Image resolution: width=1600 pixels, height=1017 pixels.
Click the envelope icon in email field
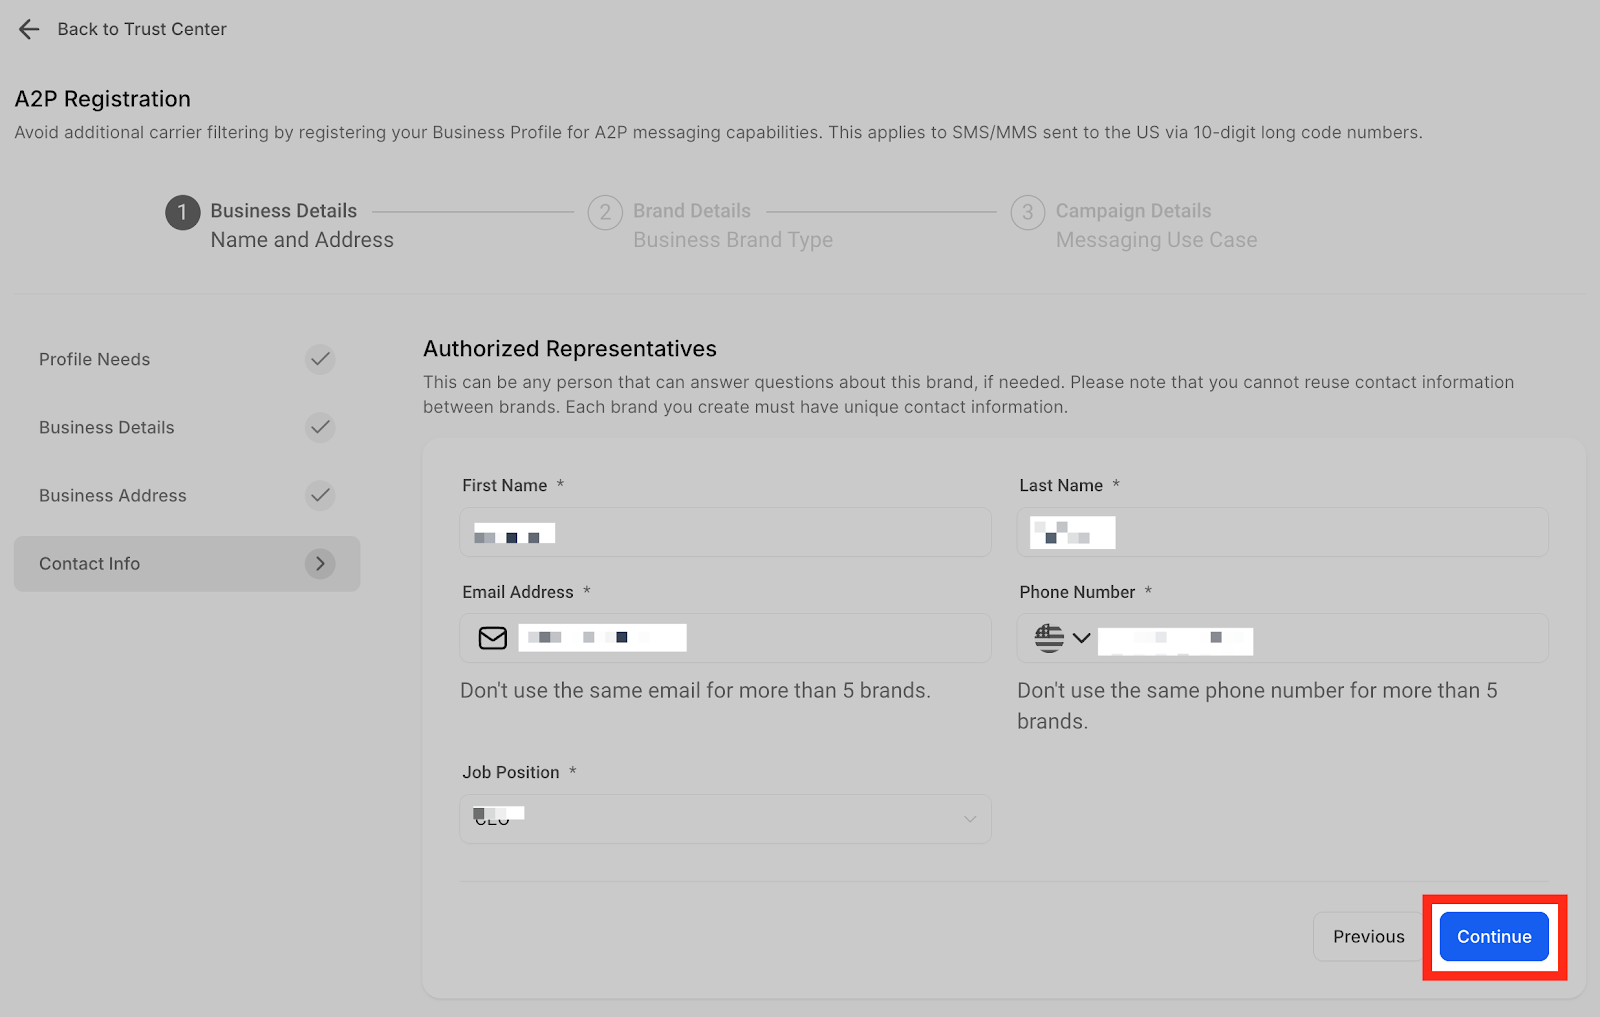[x=493, y=638]
